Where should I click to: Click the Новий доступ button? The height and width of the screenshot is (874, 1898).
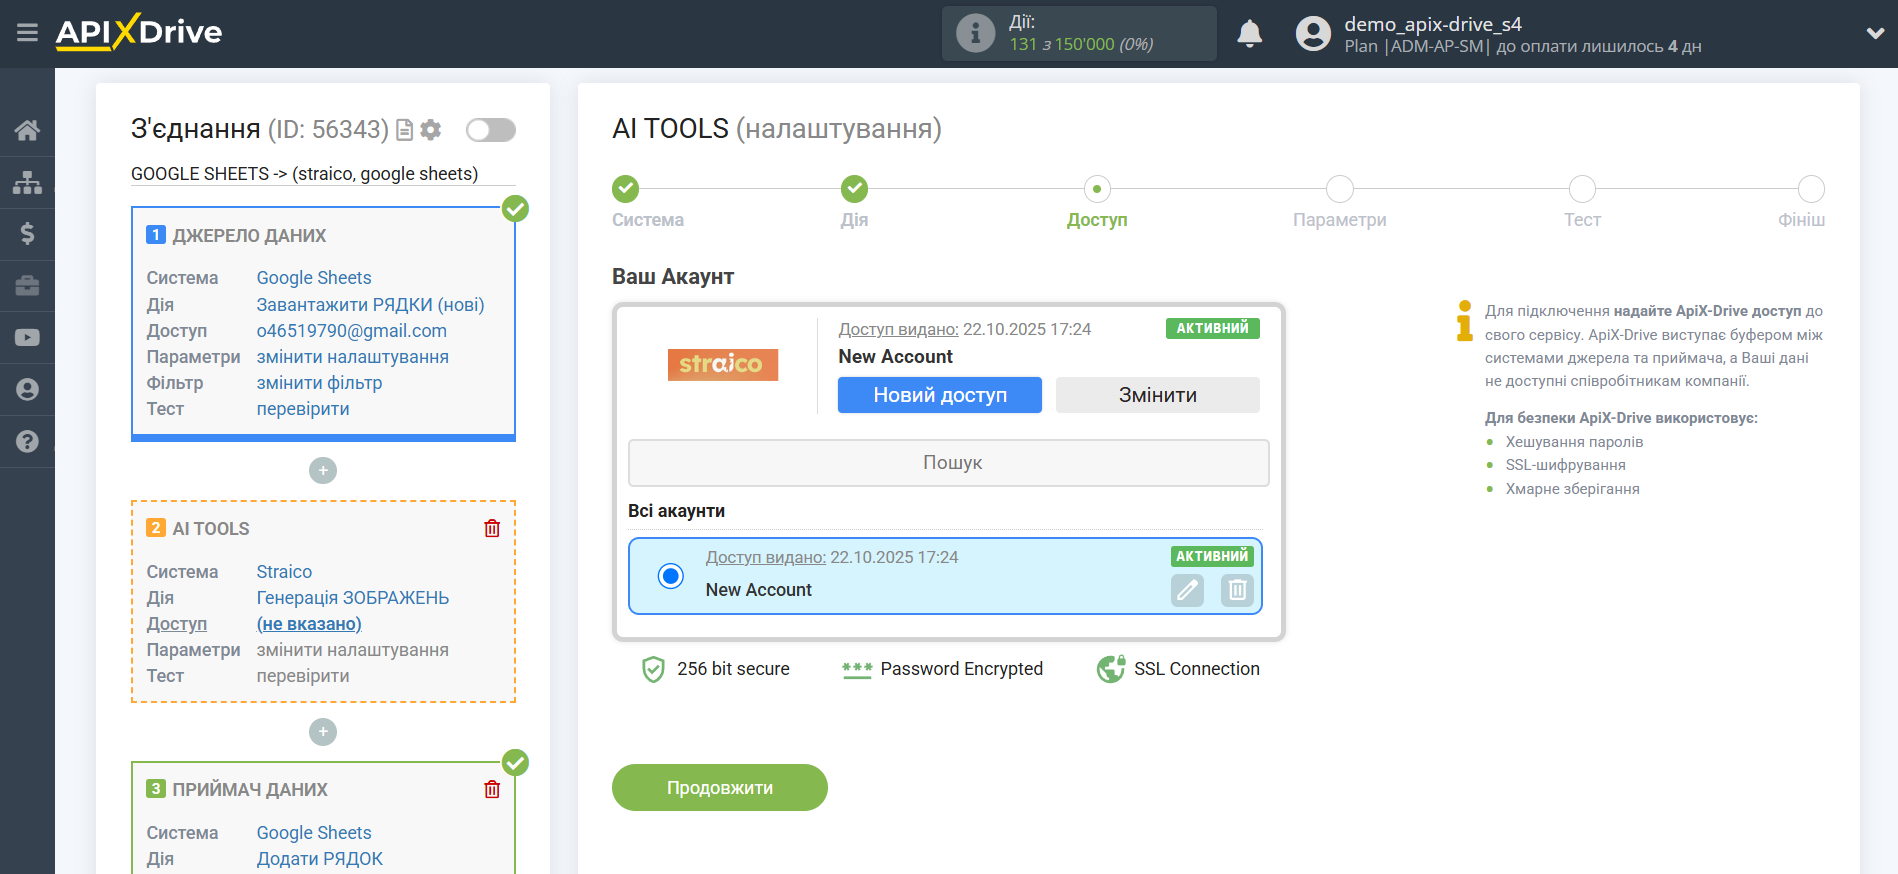939,395
